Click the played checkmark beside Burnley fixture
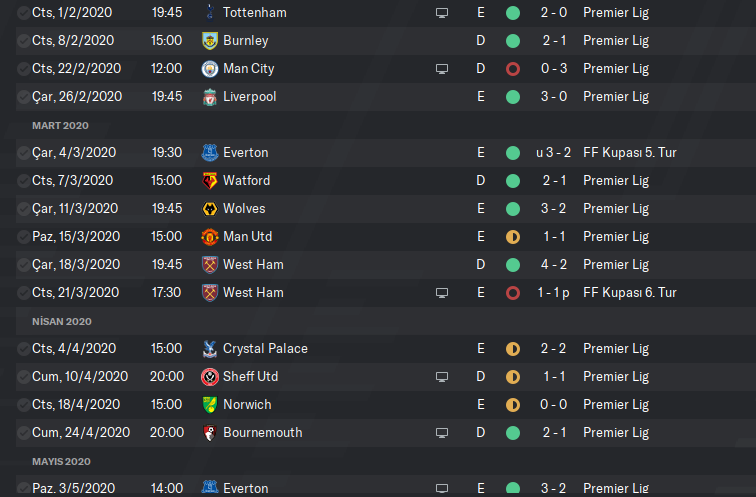The image size is (756, 497). pyautogui.click(x=23, y=41)
